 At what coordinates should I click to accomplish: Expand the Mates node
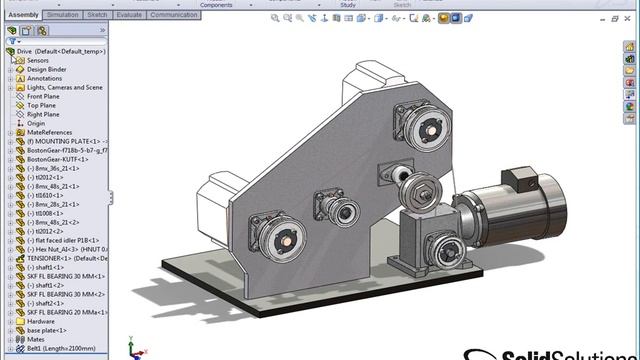(x=11, y=339)
